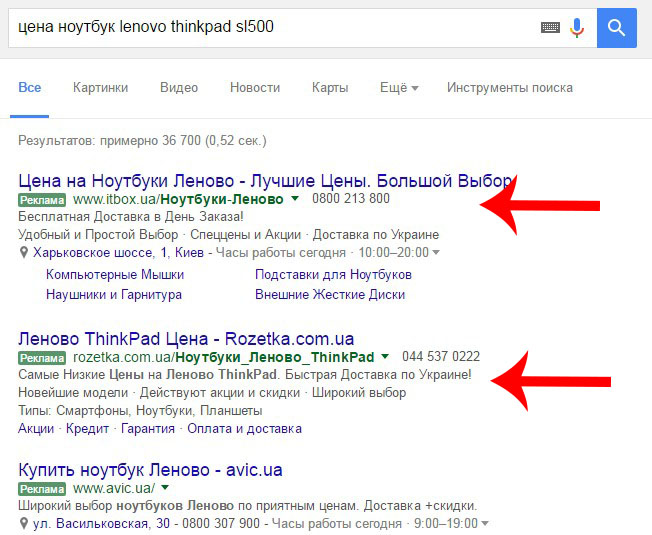
Task: Click Реклама badge beside rozetka.com.ua
Action: click(x=42, y=358)
